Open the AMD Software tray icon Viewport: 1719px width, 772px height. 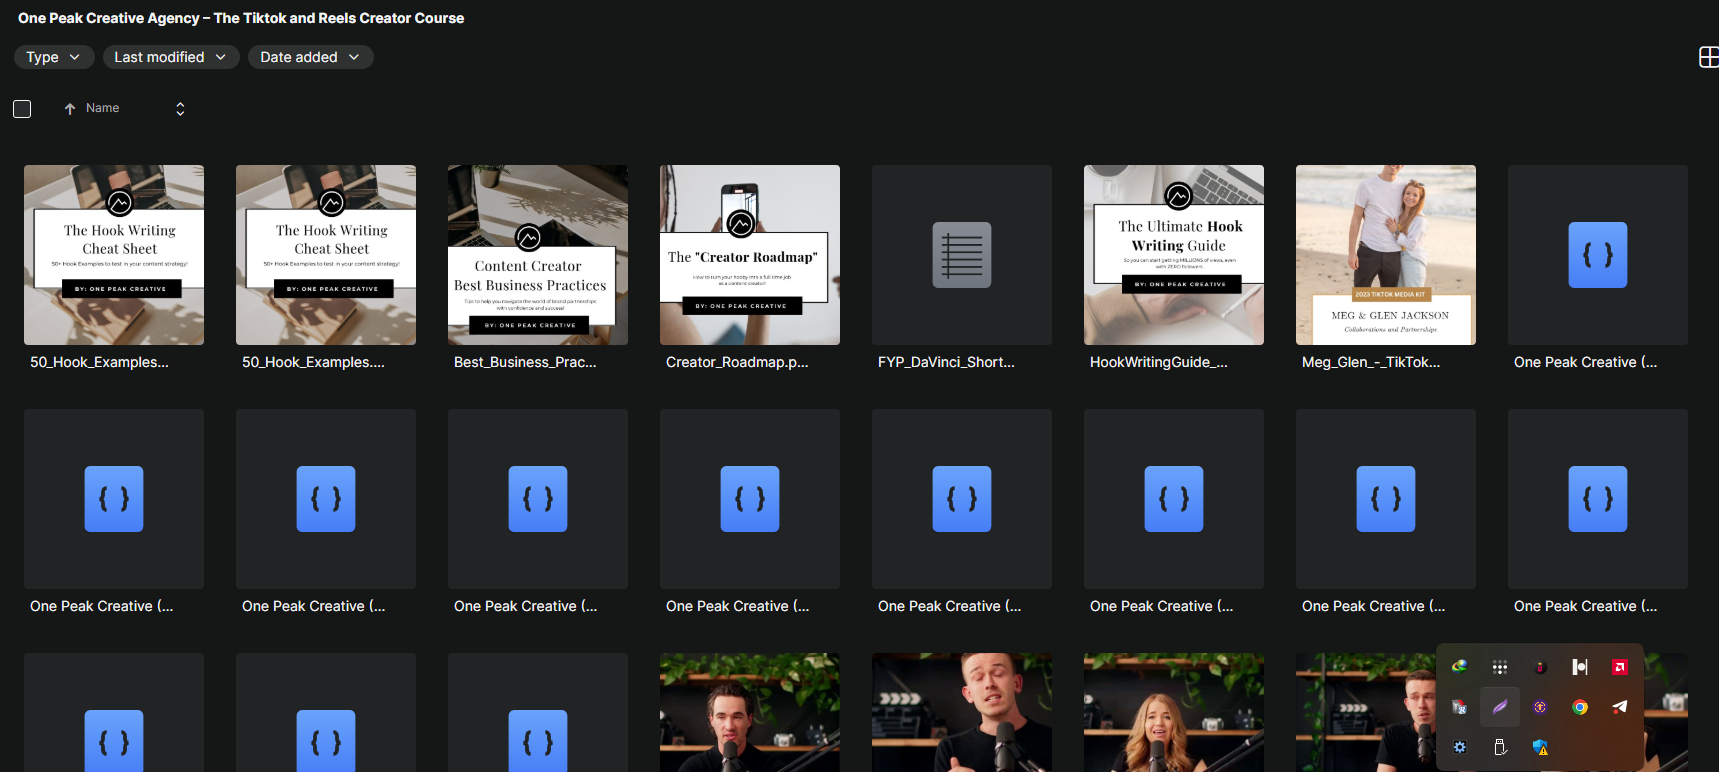(1620, 667)
